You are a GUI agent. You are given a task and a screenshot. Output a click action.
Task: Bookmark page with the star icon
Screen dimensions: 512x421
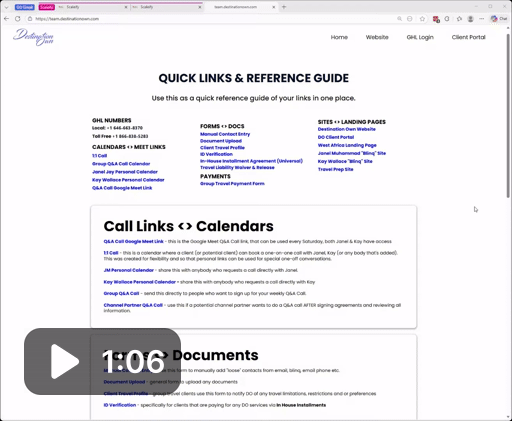tap(422, 19)
